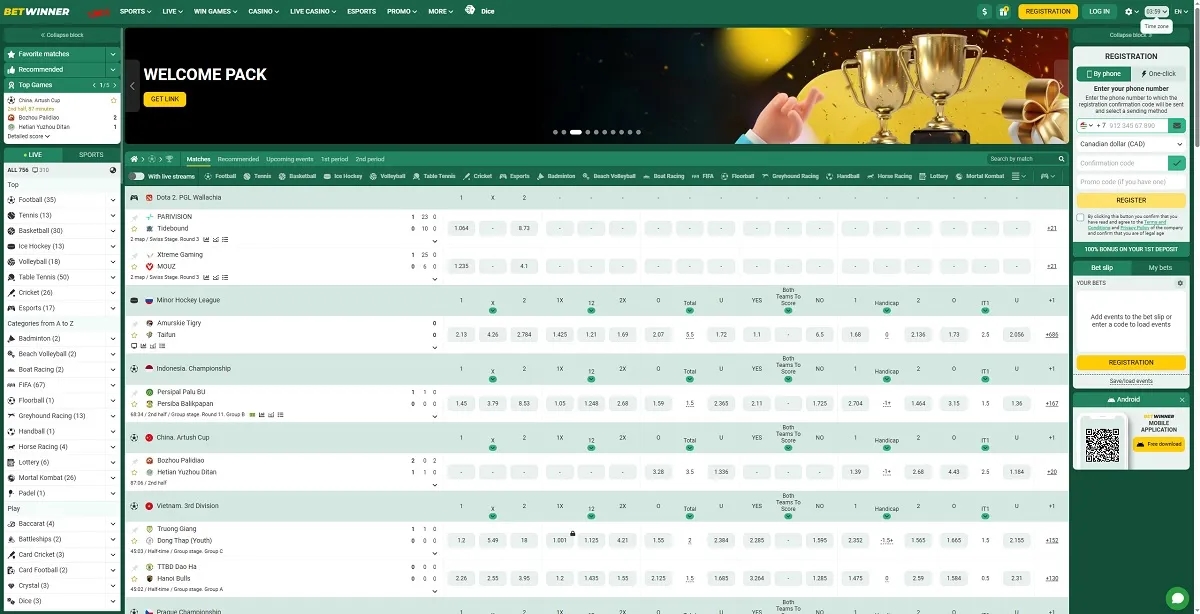1200x614 pixels.
Task: Filter by Mortal Kombat in sports bar
Action: pos(980,176)
